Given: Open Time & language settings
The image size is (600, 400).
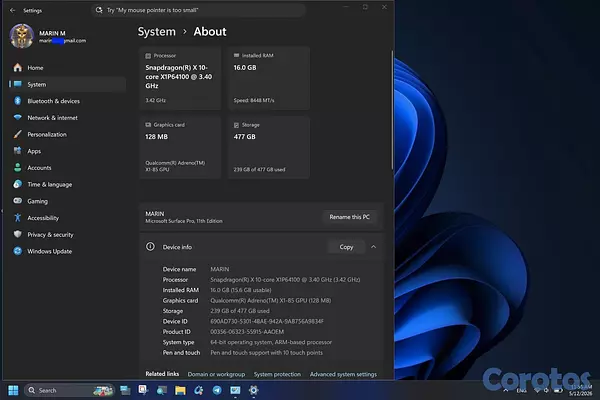Looking at the screenshot, I should 67,184.
